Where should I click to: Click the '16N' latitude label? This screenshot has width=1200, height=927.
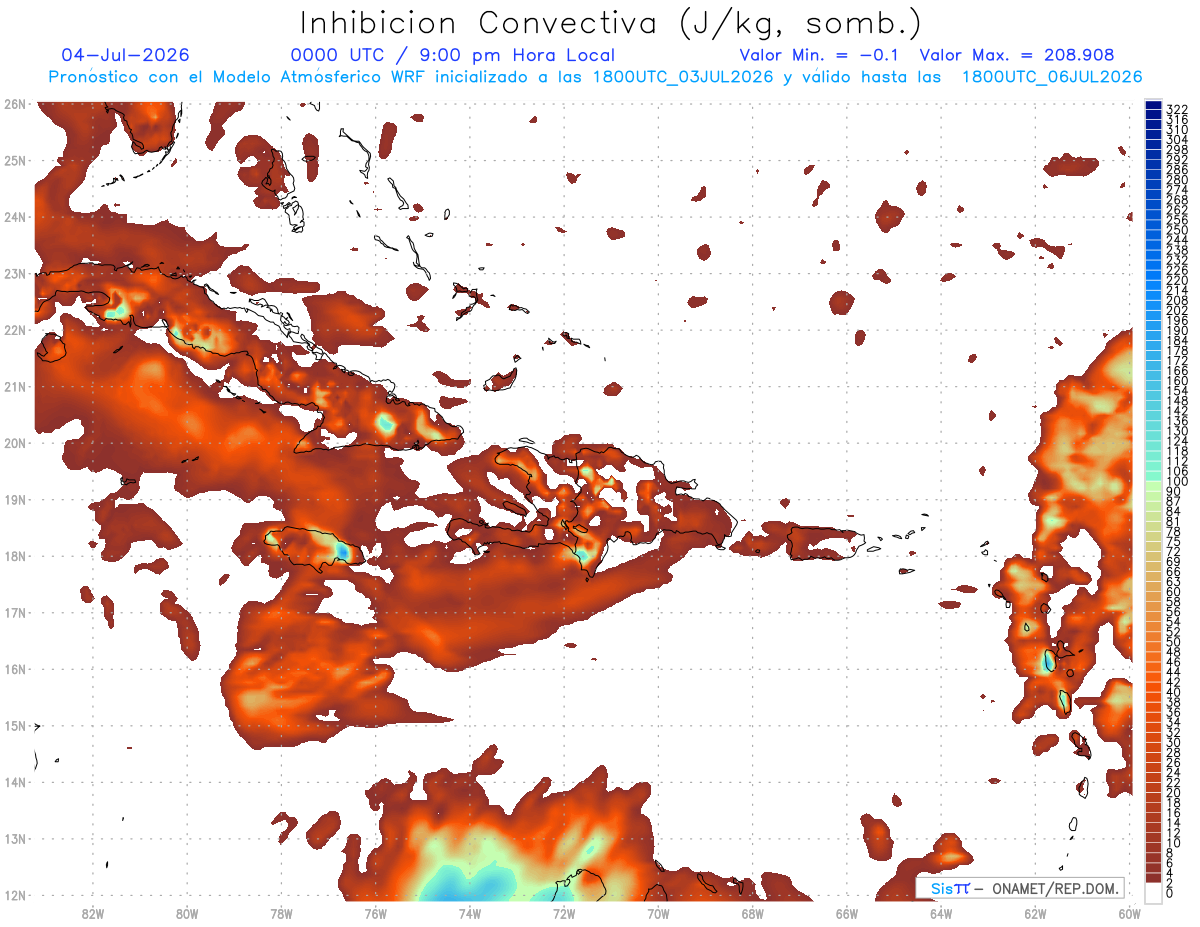(14, 669)
